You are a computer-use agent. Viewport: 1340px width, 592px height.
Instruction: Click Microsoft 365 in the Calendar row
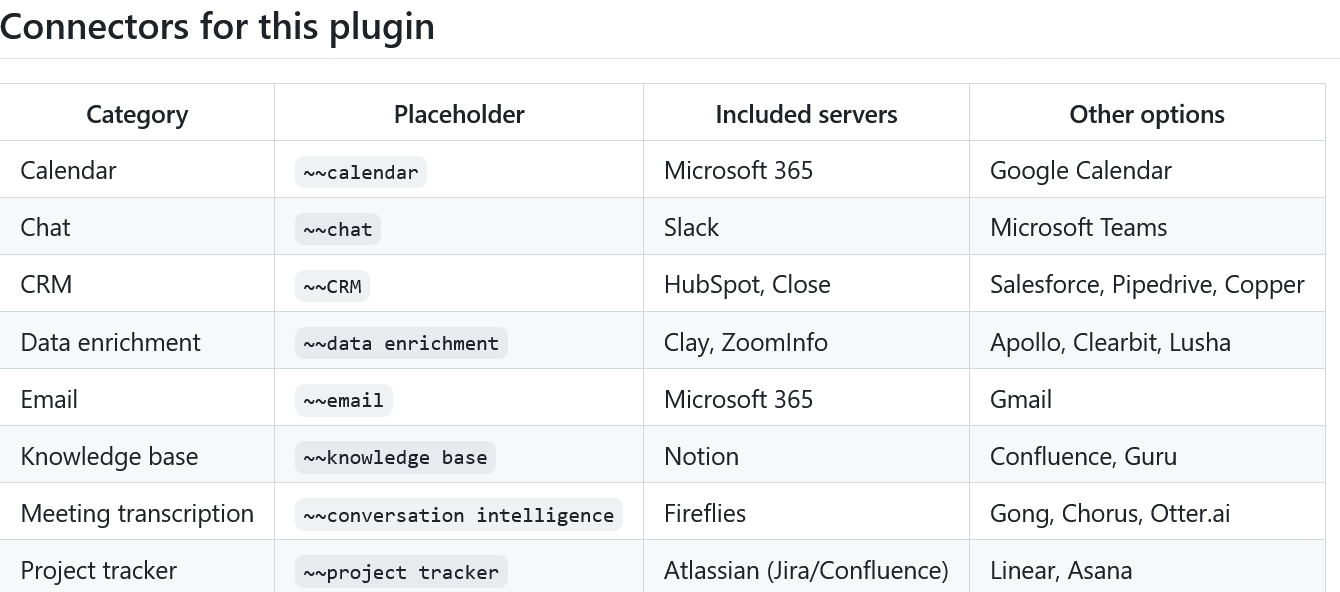(x=738, y=170)
